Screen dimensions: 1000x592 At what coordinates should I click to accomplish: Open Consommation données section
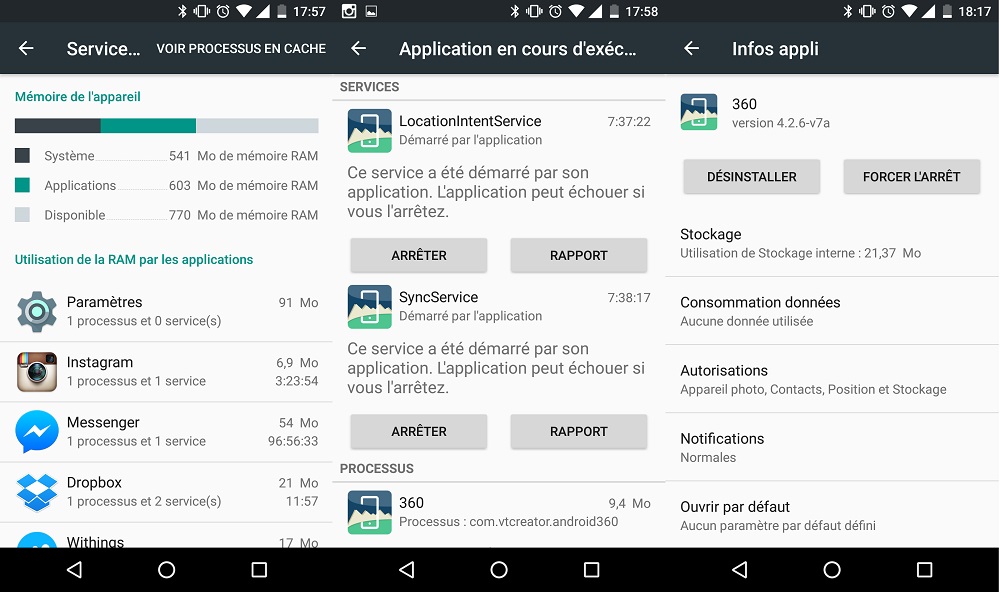(x=830, y=311)
